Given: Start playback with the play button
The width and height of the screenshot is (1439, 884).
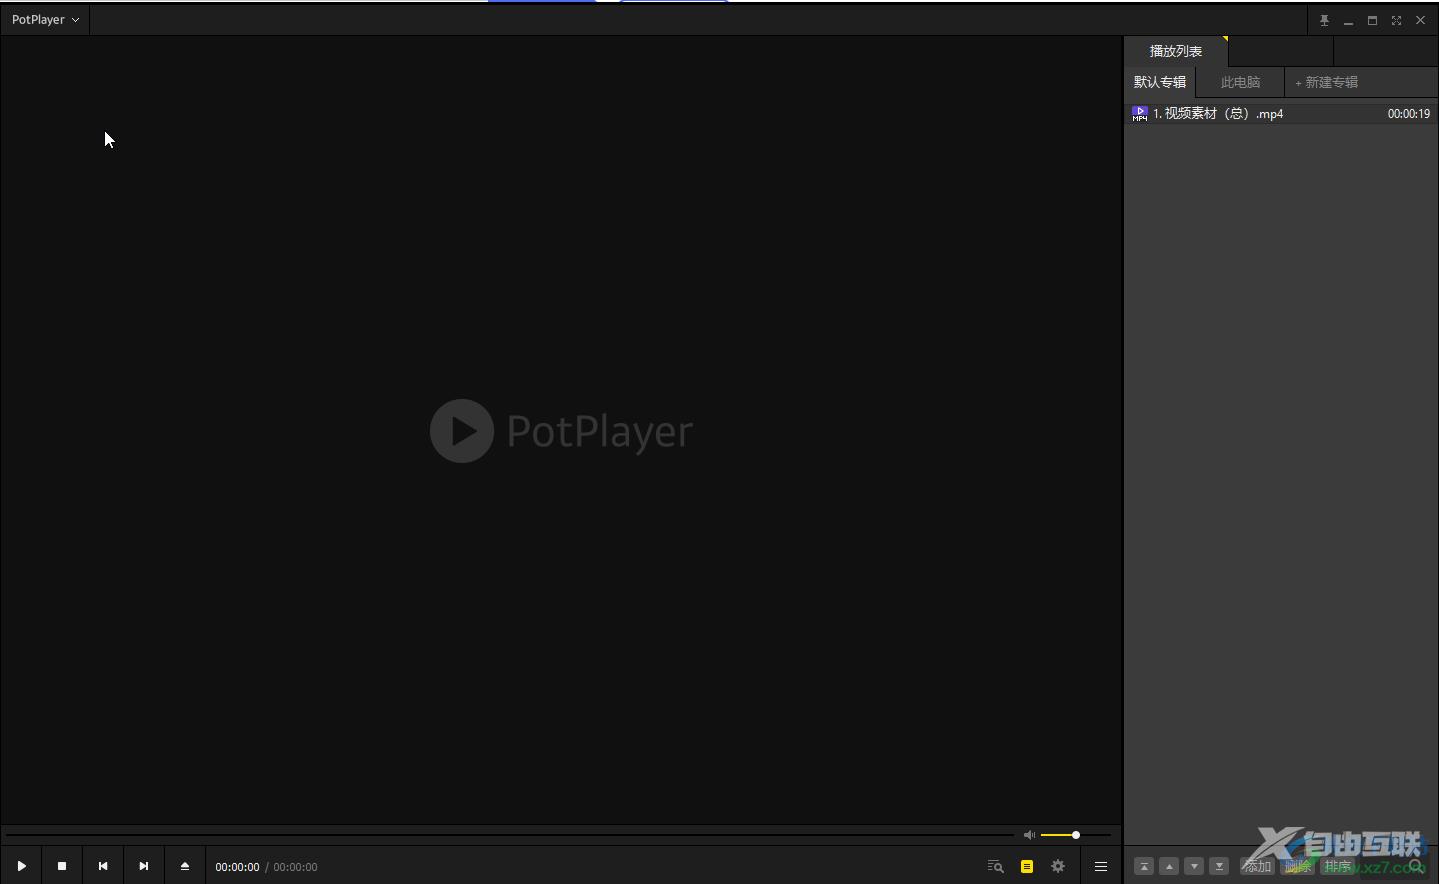Looking at the screenshot, I should (21, 866).
